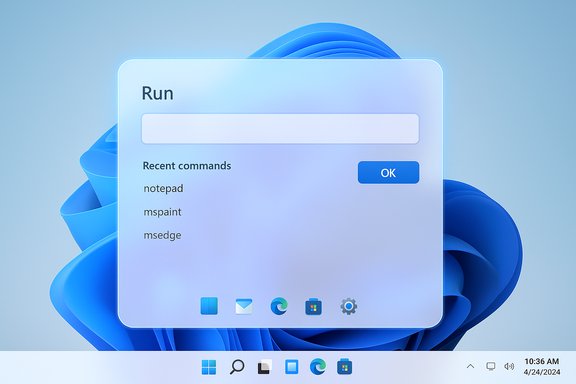The width and height of the screenshot is (576, 384).
Task: Open Microsoft Store icon in Run dialog
Action: pyautogui.click(x=314, y=306)
